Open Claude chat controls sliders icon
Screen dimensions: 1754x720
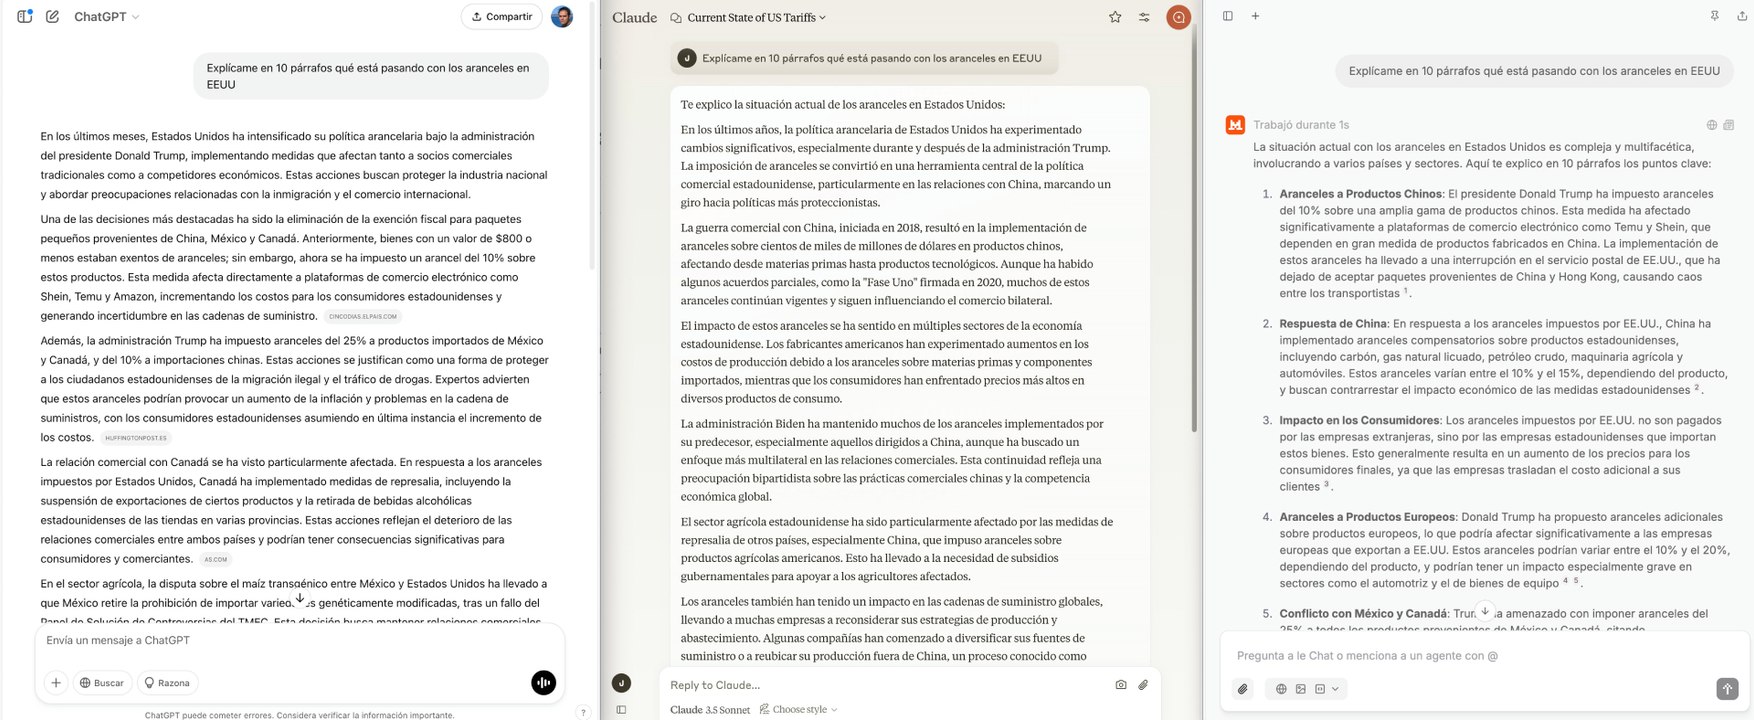[1144, 17]
